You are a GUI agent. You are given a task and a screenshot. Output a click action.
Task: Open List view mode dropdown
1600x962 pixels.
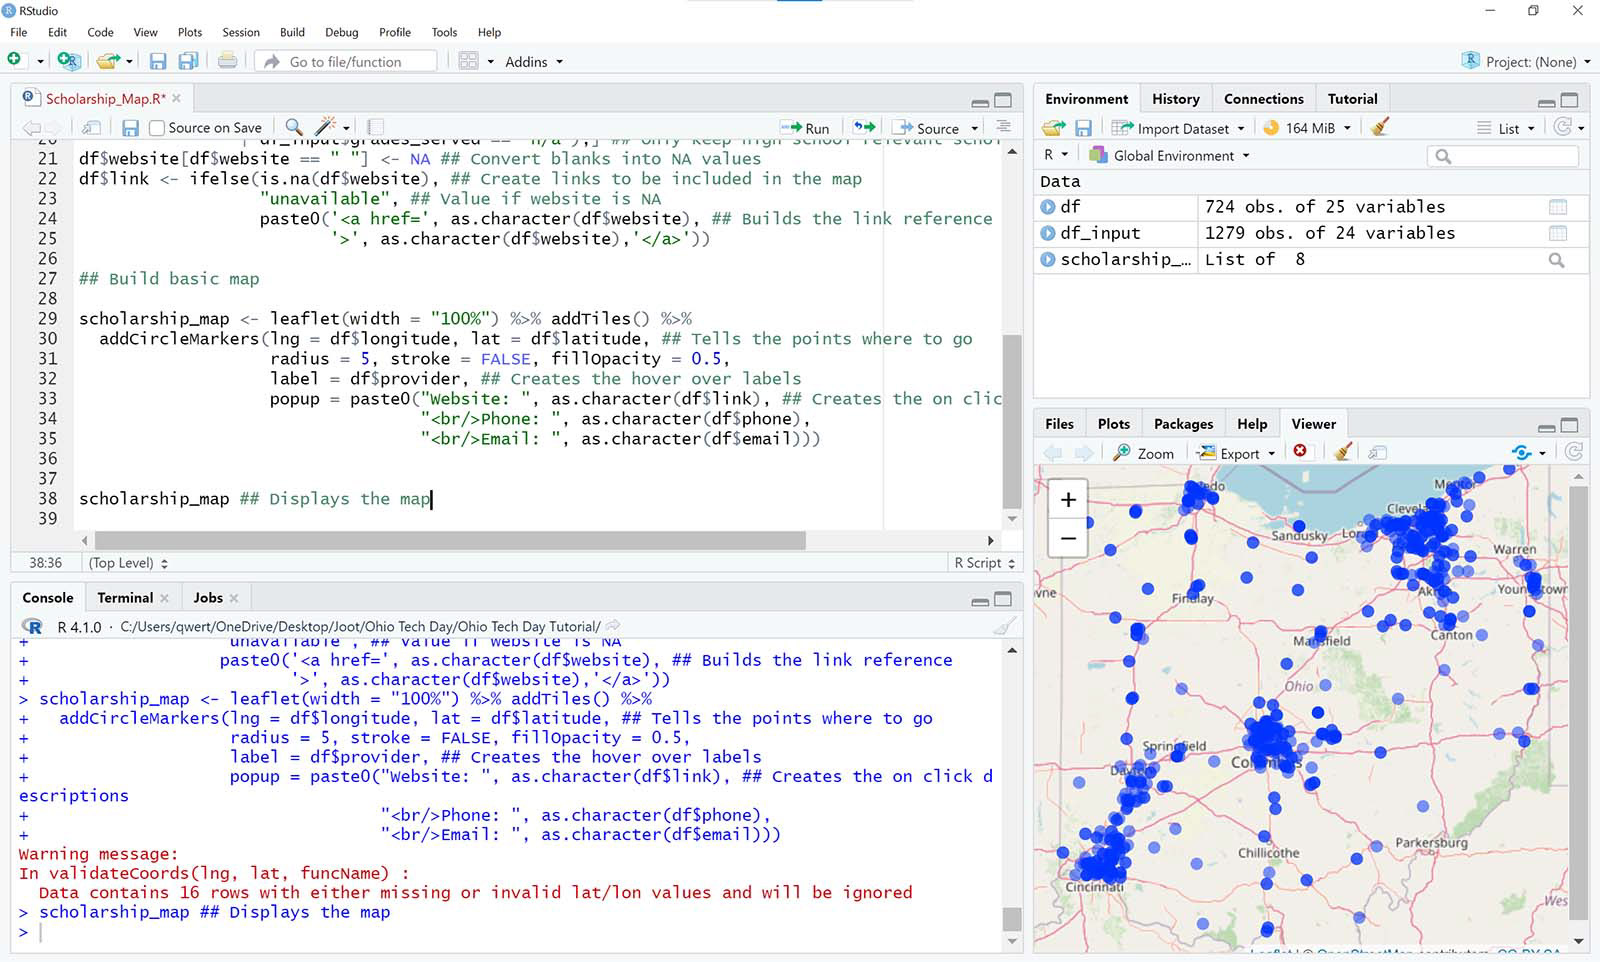pyautogui.click(x=1505, y=128)
